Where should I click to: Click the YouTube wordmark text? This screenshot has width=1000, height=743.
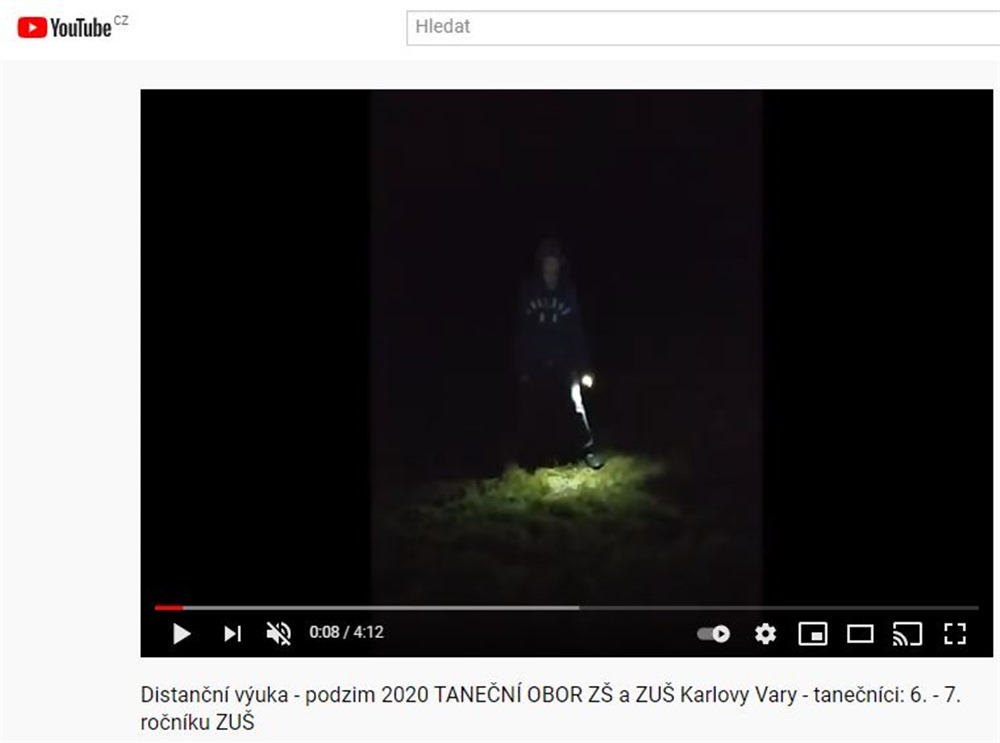[x=80, y=28]
